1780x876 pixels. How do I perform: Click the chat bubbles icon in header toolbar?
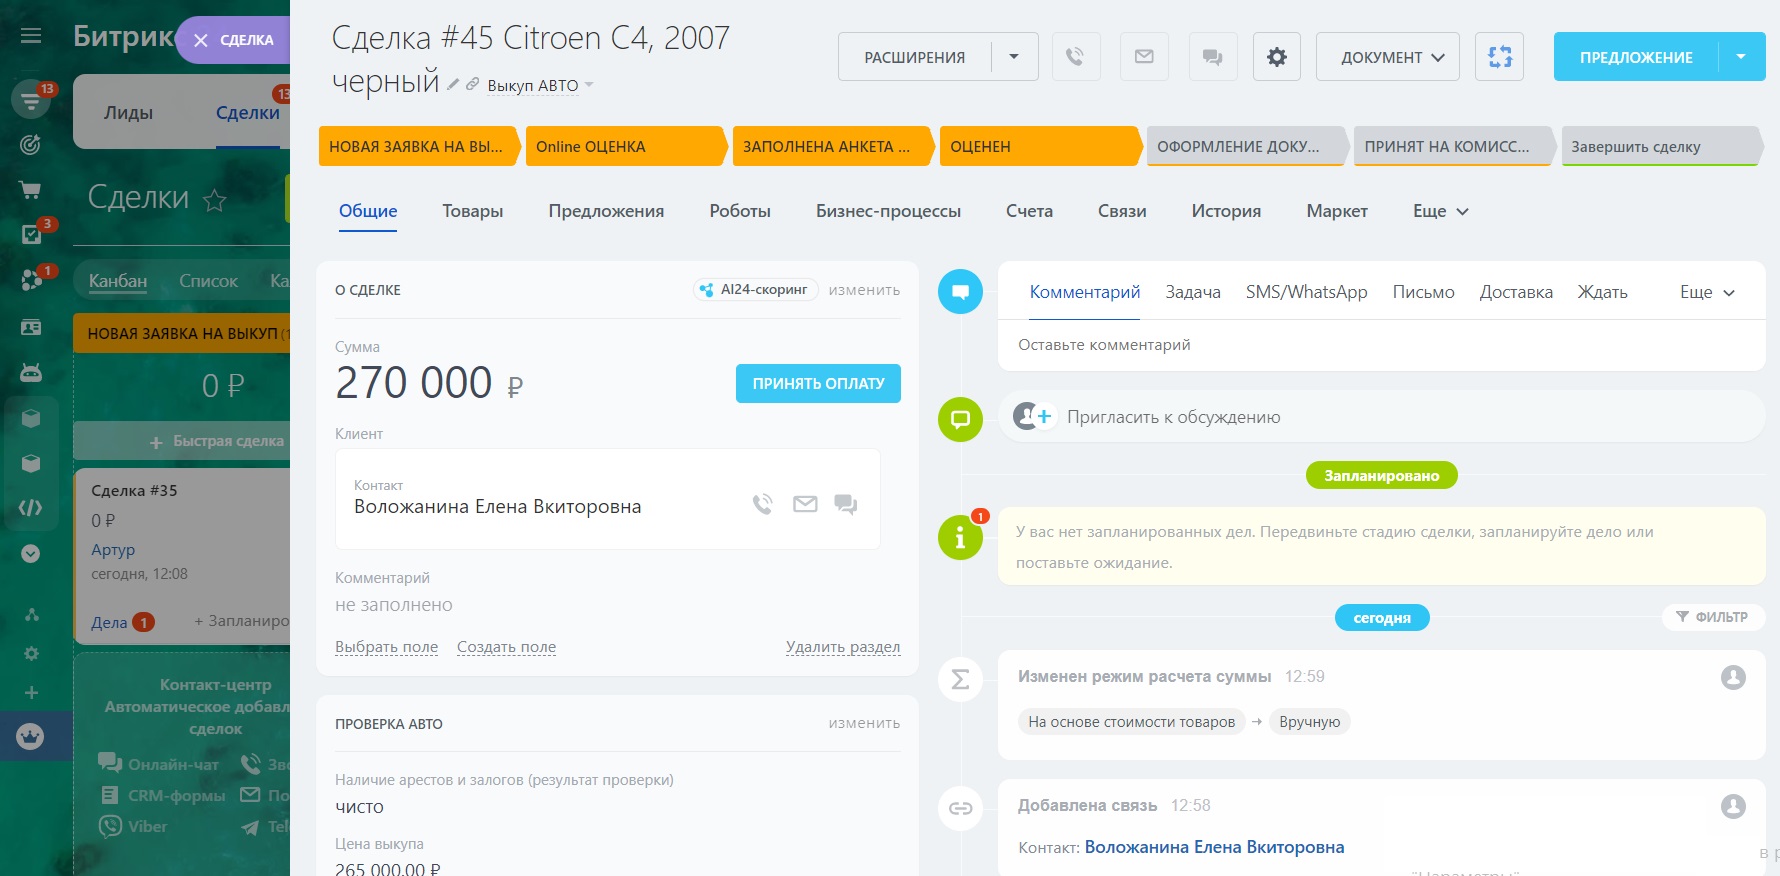(x=1212, y=57)
